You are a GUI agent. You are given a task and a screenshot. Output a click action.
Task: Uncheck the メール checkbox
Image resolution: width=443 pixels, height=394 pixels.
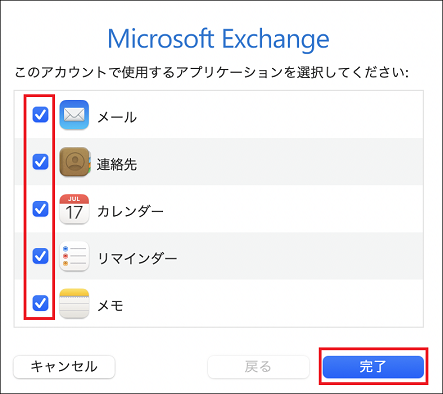point(40,115)
